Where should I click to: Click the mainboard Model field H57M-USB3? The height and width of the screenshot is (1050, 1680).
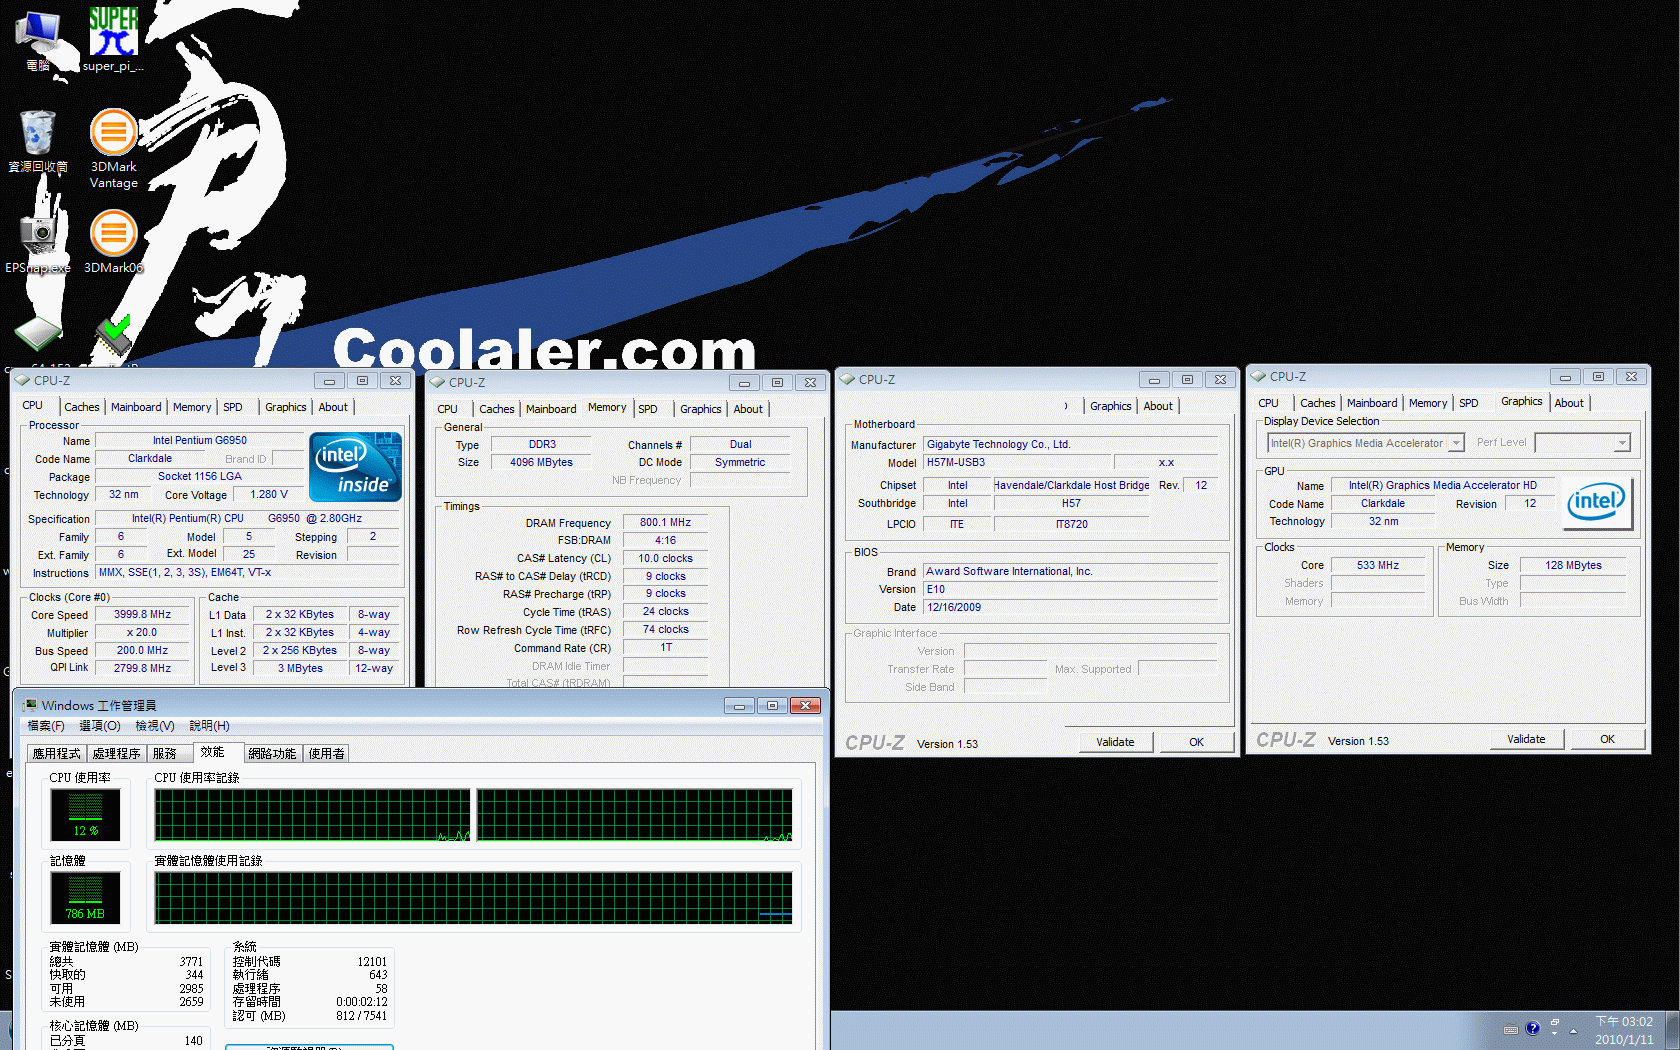click(x=1016, y=462)
